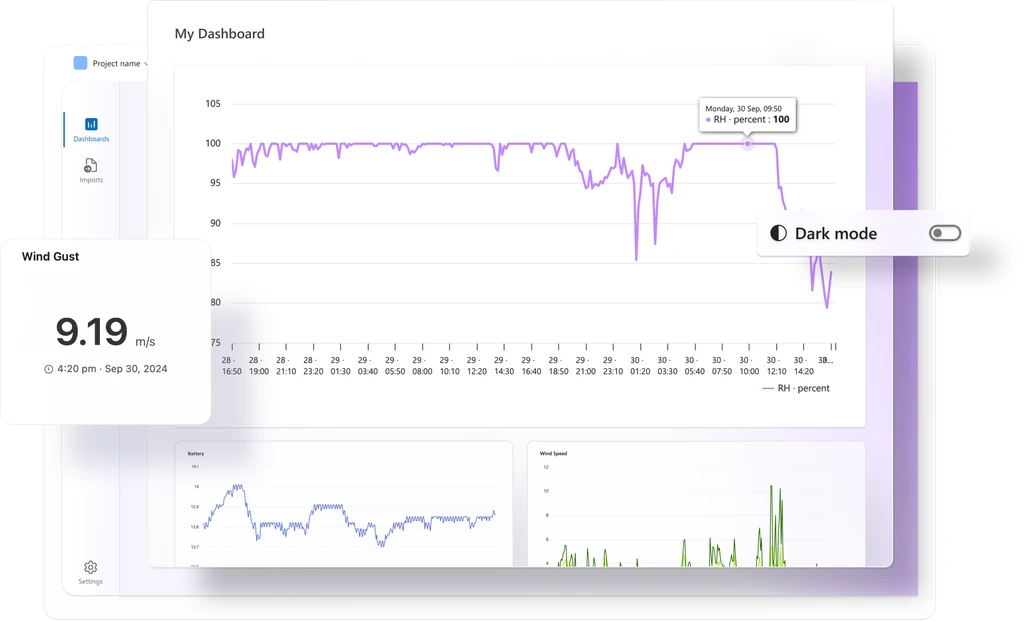The height and width of the screenshot is (622, 1024).
Task: Open the Dashboards sidebar icon
Action: (91, 124)
